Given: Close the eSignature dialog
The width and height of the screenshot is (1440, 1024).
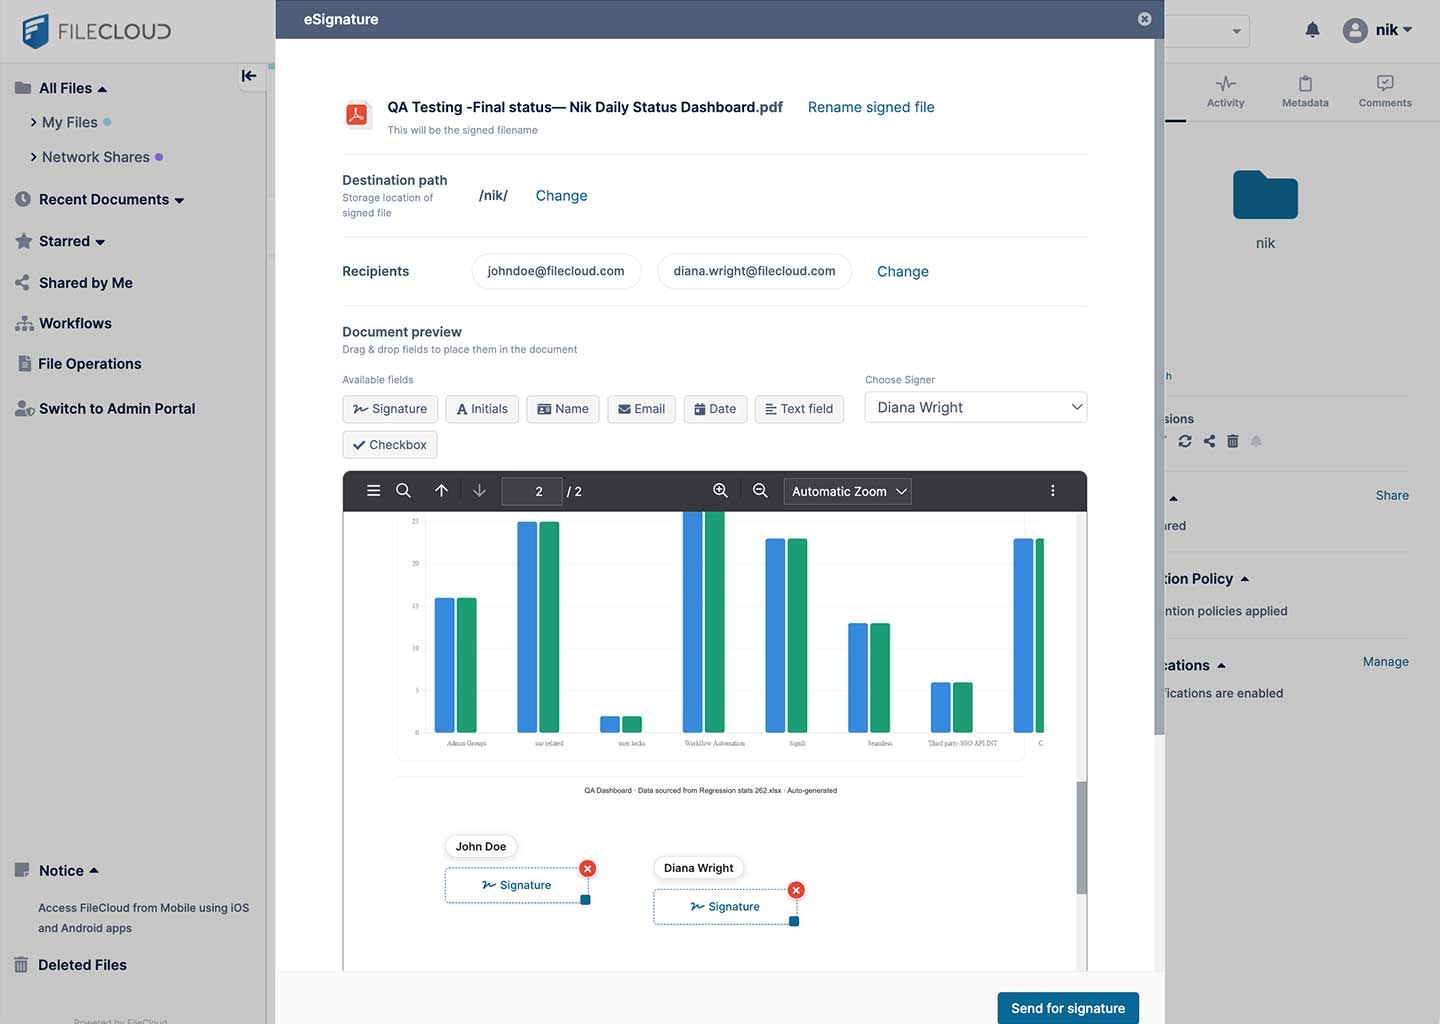Looking at the screenshot, I should click(1144, 19).
